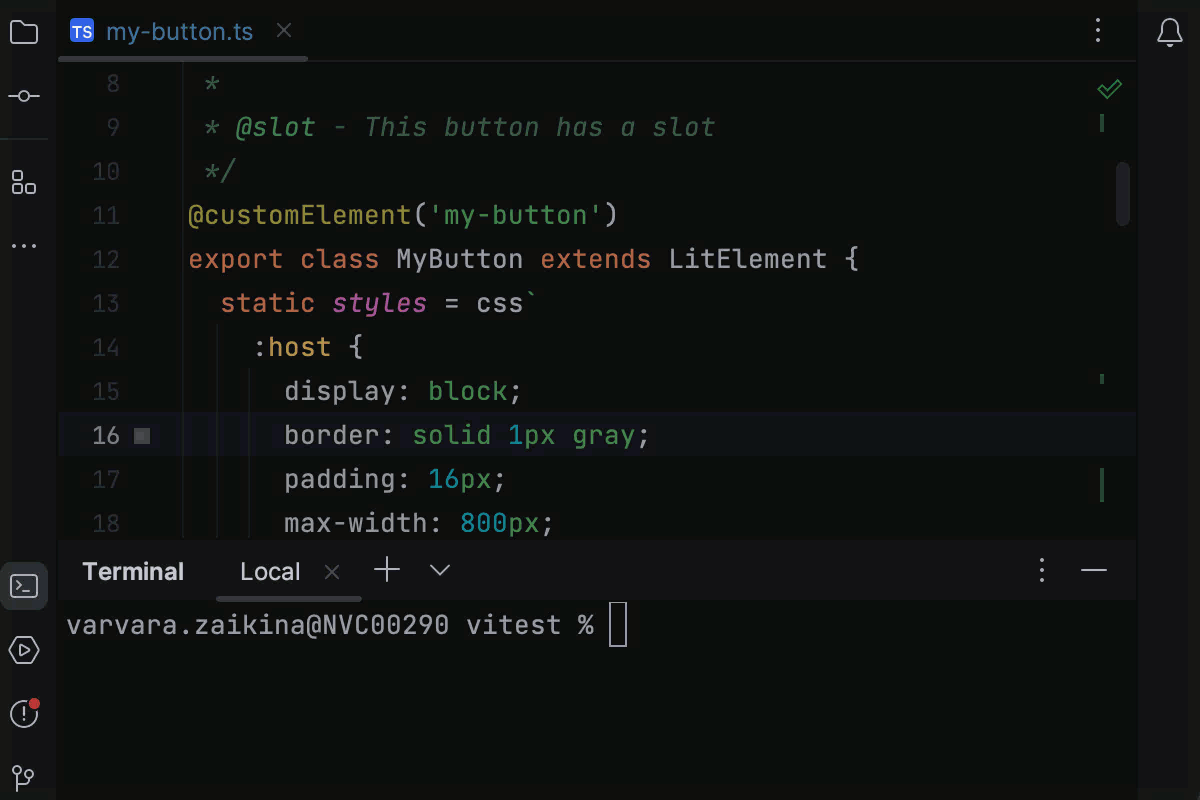The width and height of the screenshot is (1200, 800).
Task: Toggle the gutter marker on line 16
Action: (x=142, y=435)
